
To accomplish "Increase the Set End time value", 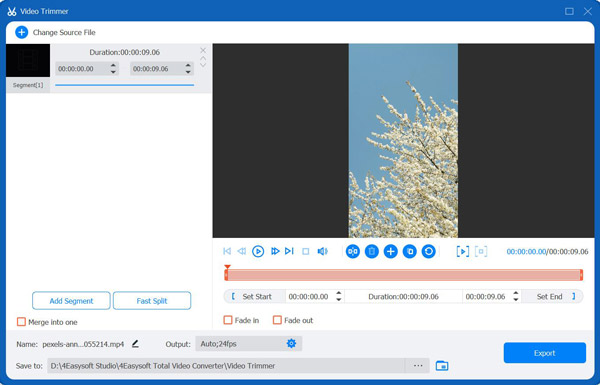I will click(x=516, y=294).
